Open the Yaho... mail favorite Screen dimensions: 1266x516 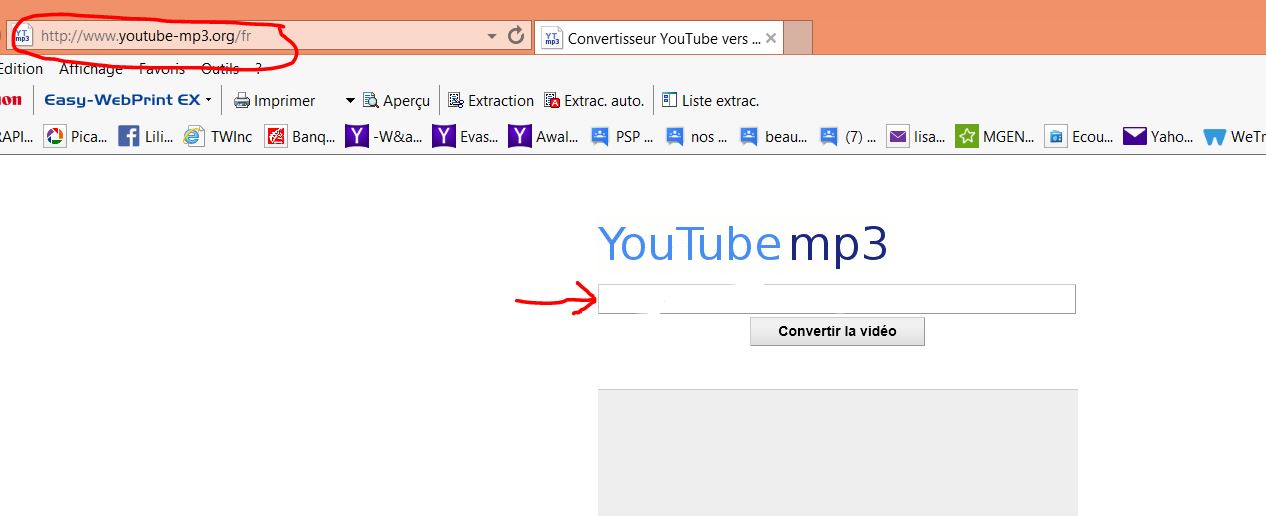click(x=1158, y=136)
